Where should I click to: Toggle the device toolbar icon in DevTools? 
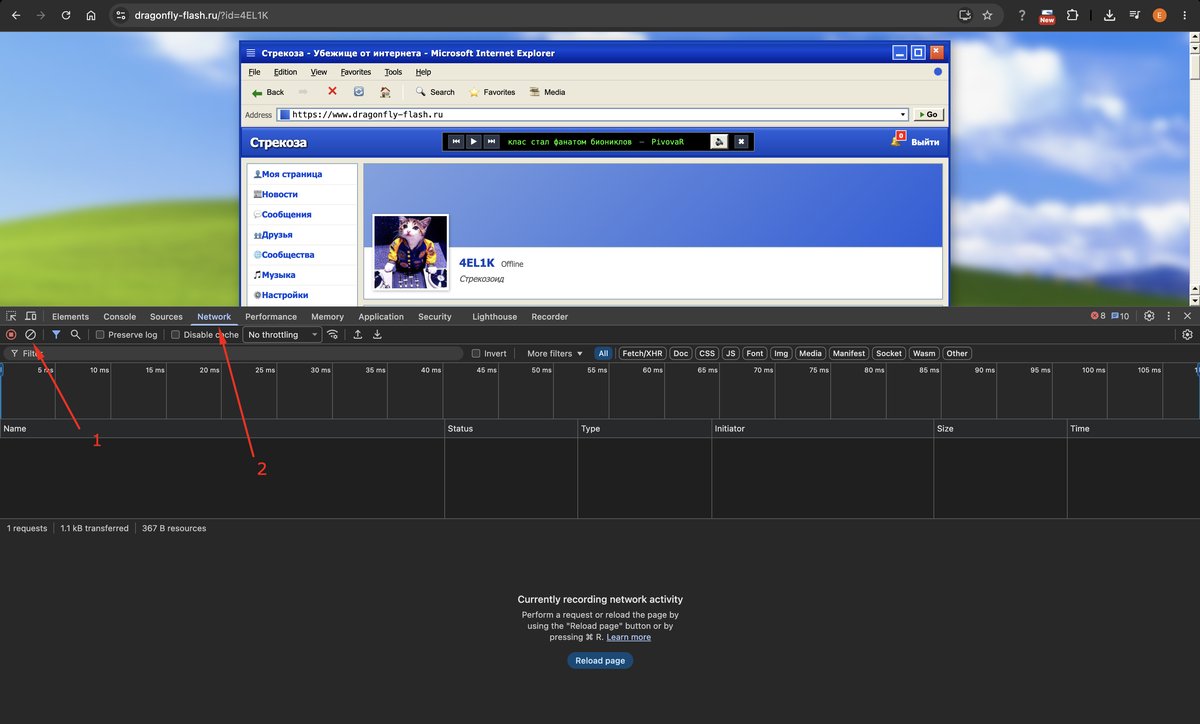(31, 316)
